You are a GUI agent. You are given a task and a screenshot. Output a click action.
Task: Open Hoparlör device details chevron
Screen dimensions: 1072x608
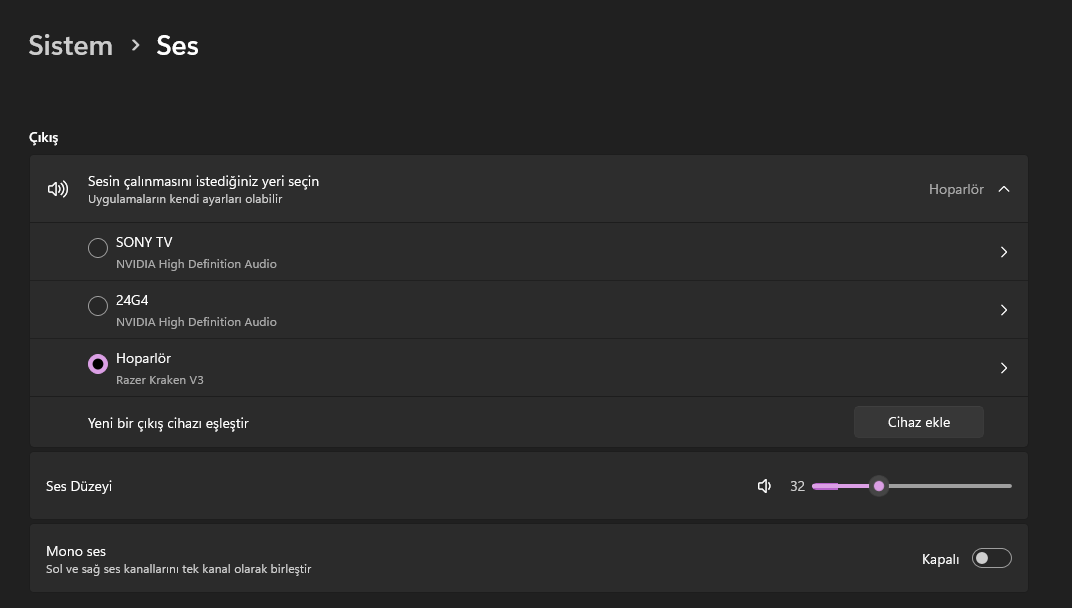point(1003,368)
